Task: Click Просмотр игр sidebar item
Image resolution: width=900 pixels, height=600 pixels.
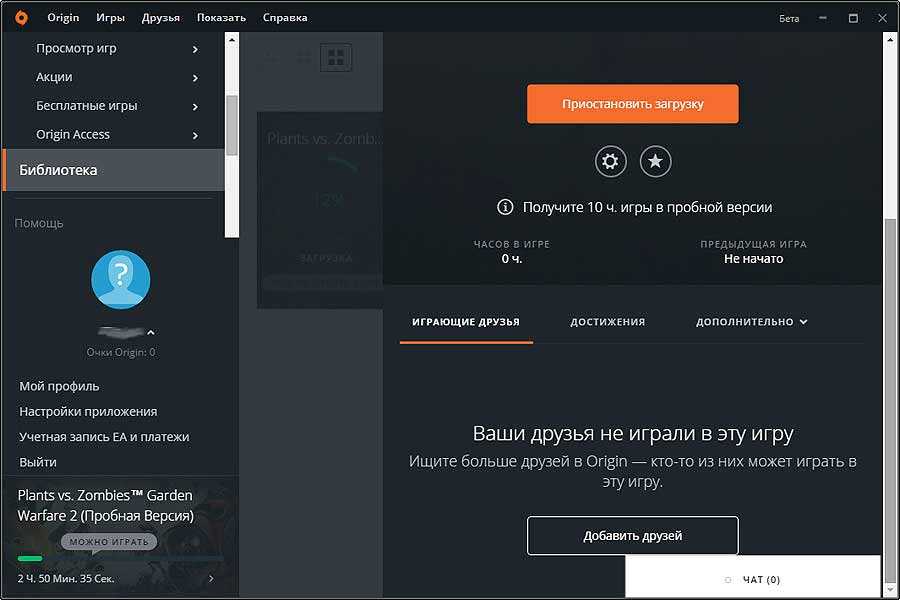Action: point(76,48)
